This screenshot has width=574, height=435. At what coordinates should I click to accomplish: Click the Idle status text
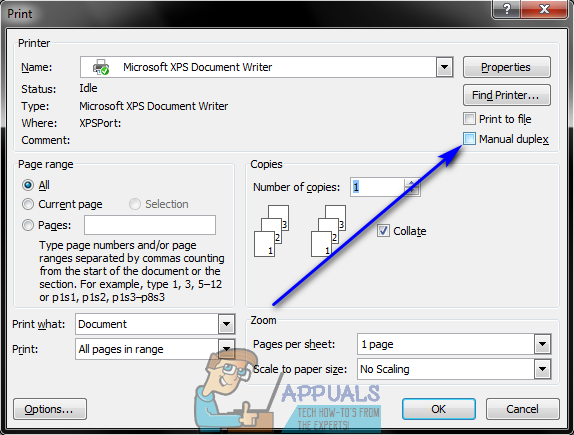point(88,88)
